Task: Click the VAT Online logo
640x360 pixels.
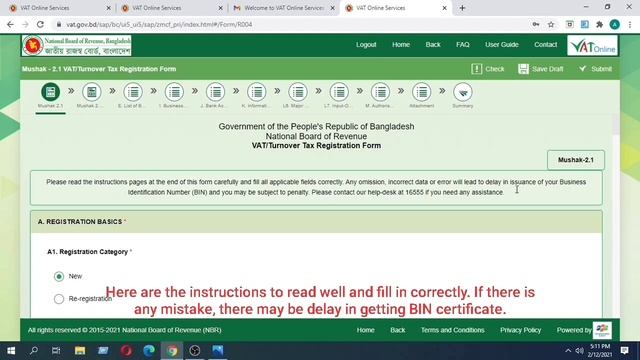Action: coord(592,45)
